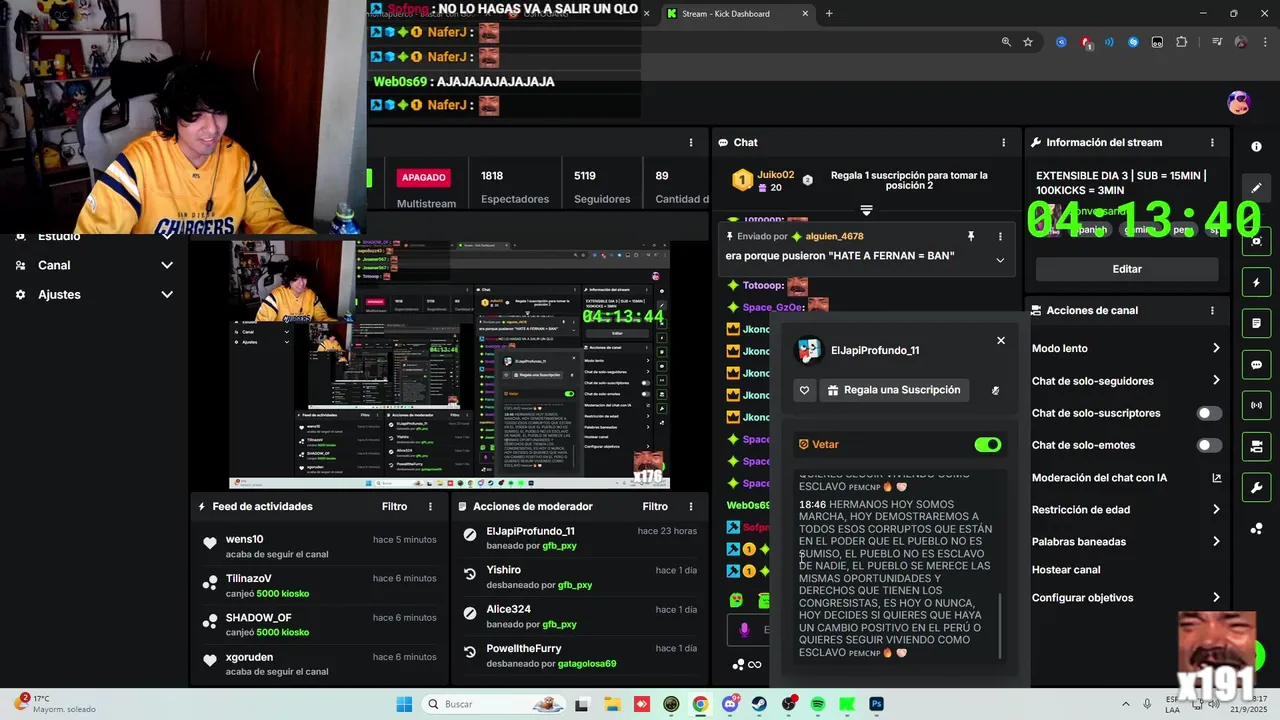This screenshot has width=1280, height=720.
Task: Open the Información del stream three-dot menu
Action: click(x=1212, y=142)
